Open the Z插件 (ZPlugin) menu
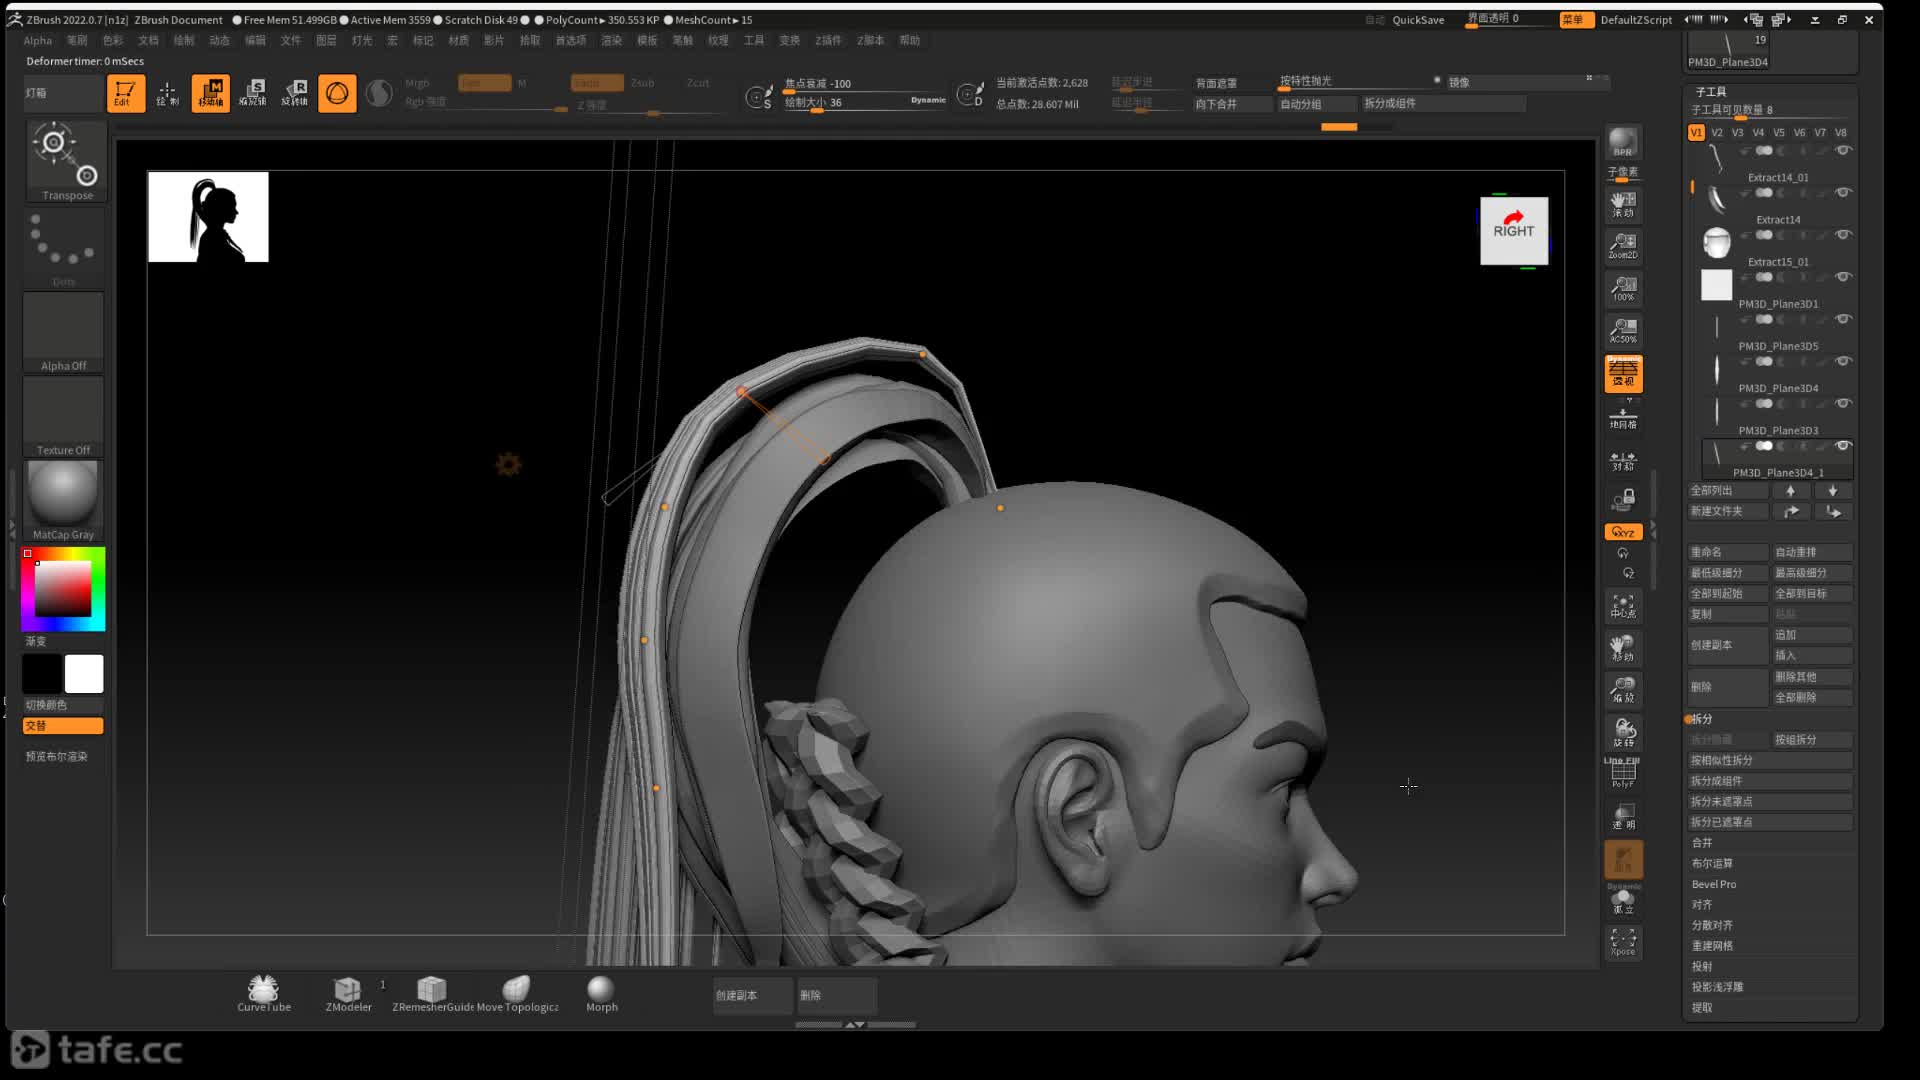 828,41
